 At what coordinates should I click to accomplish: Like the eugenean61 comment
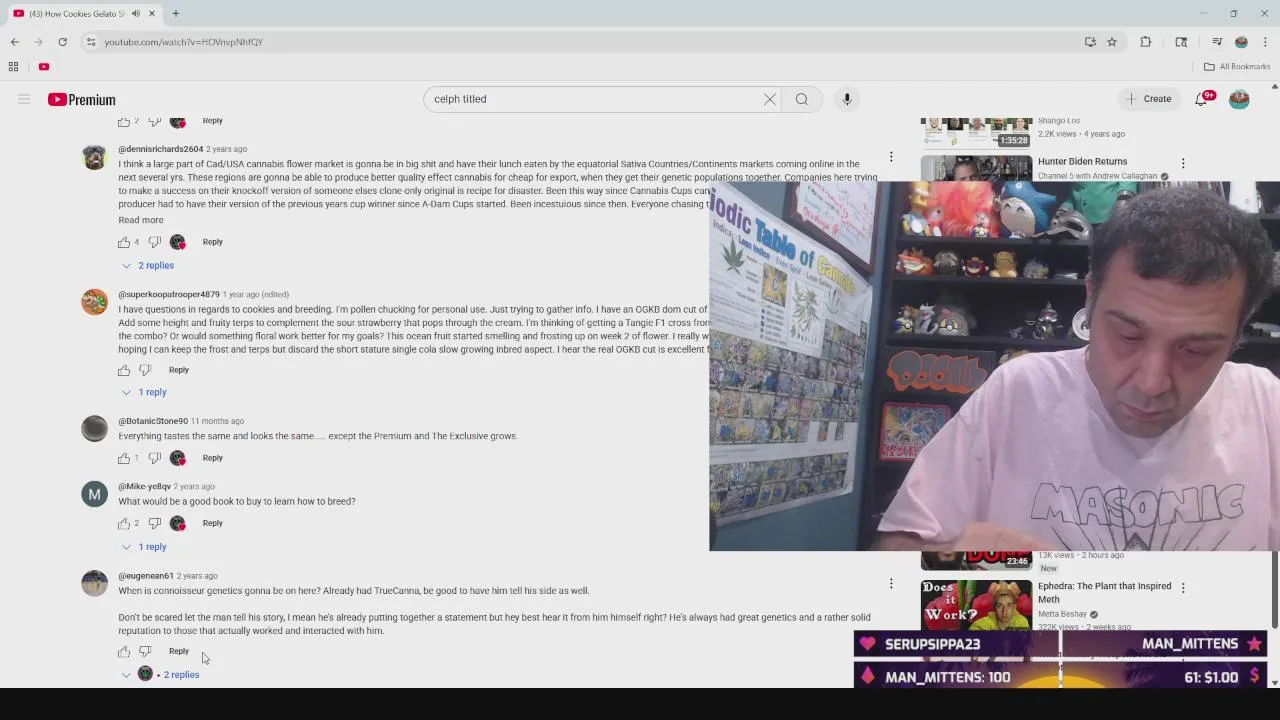click(124, 652)
